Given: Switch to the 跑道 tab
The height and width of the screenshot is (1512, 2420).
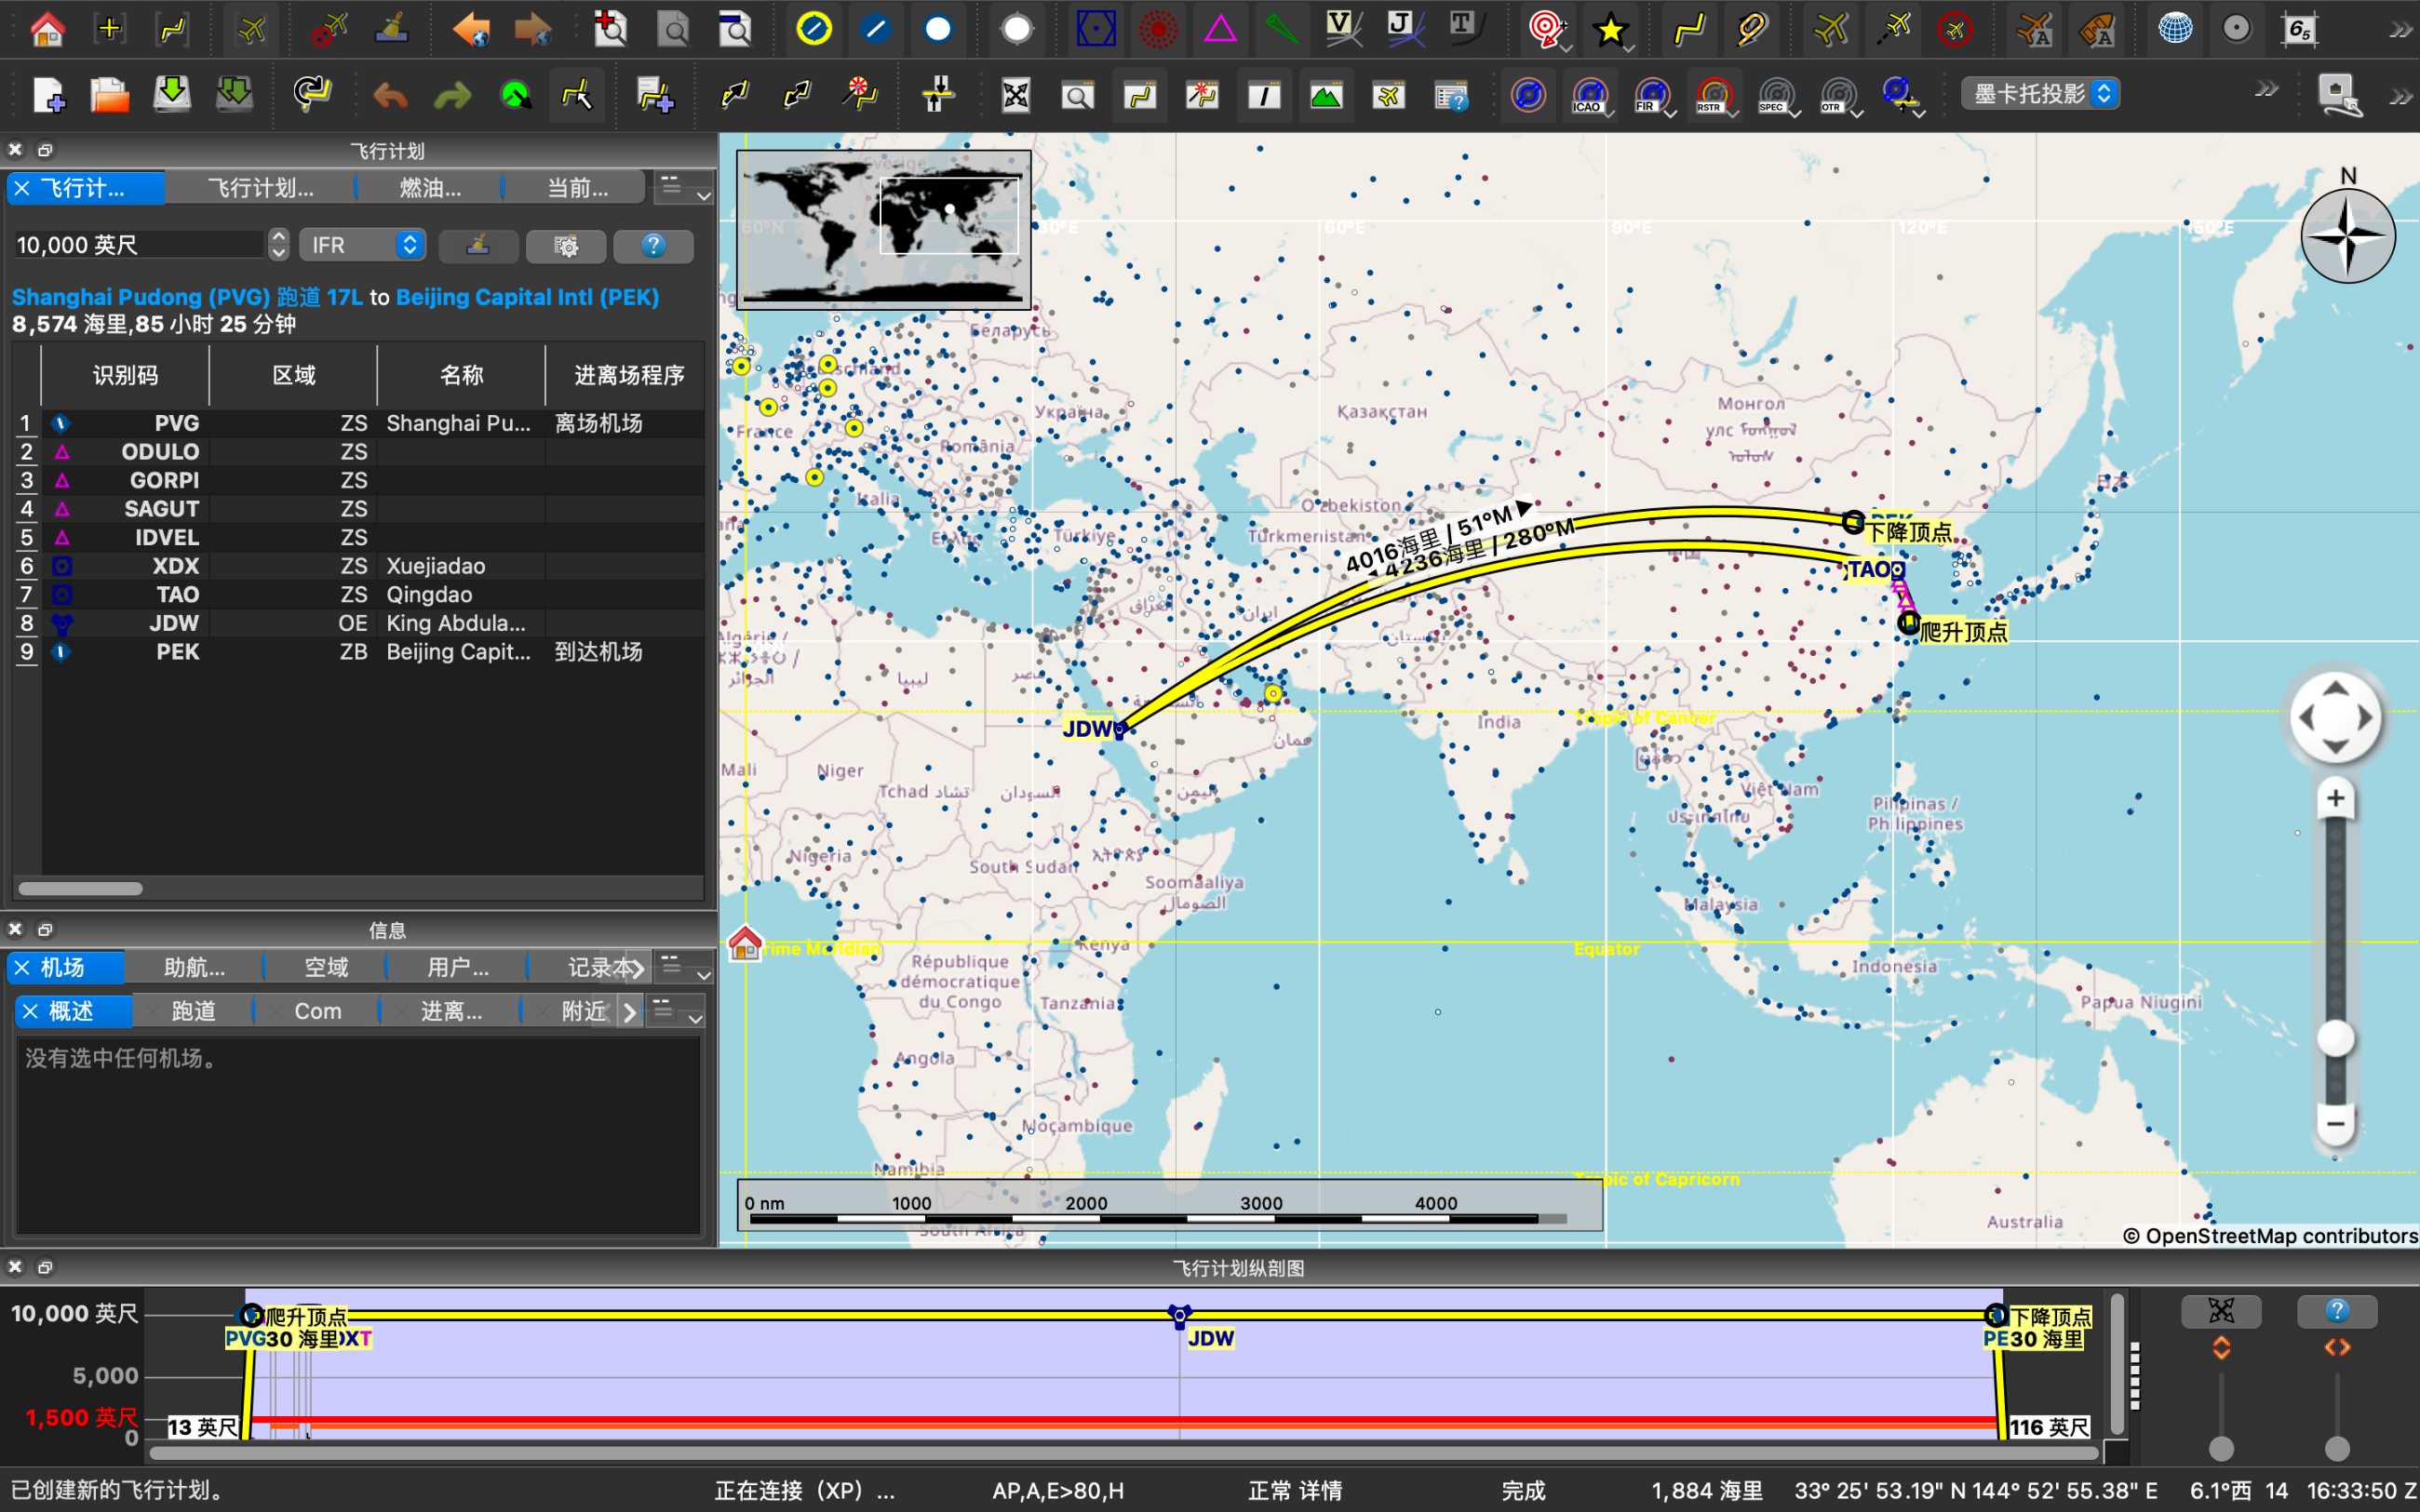Looking at the screenshot, I should pyautogui.click(x=193, y=1011).
